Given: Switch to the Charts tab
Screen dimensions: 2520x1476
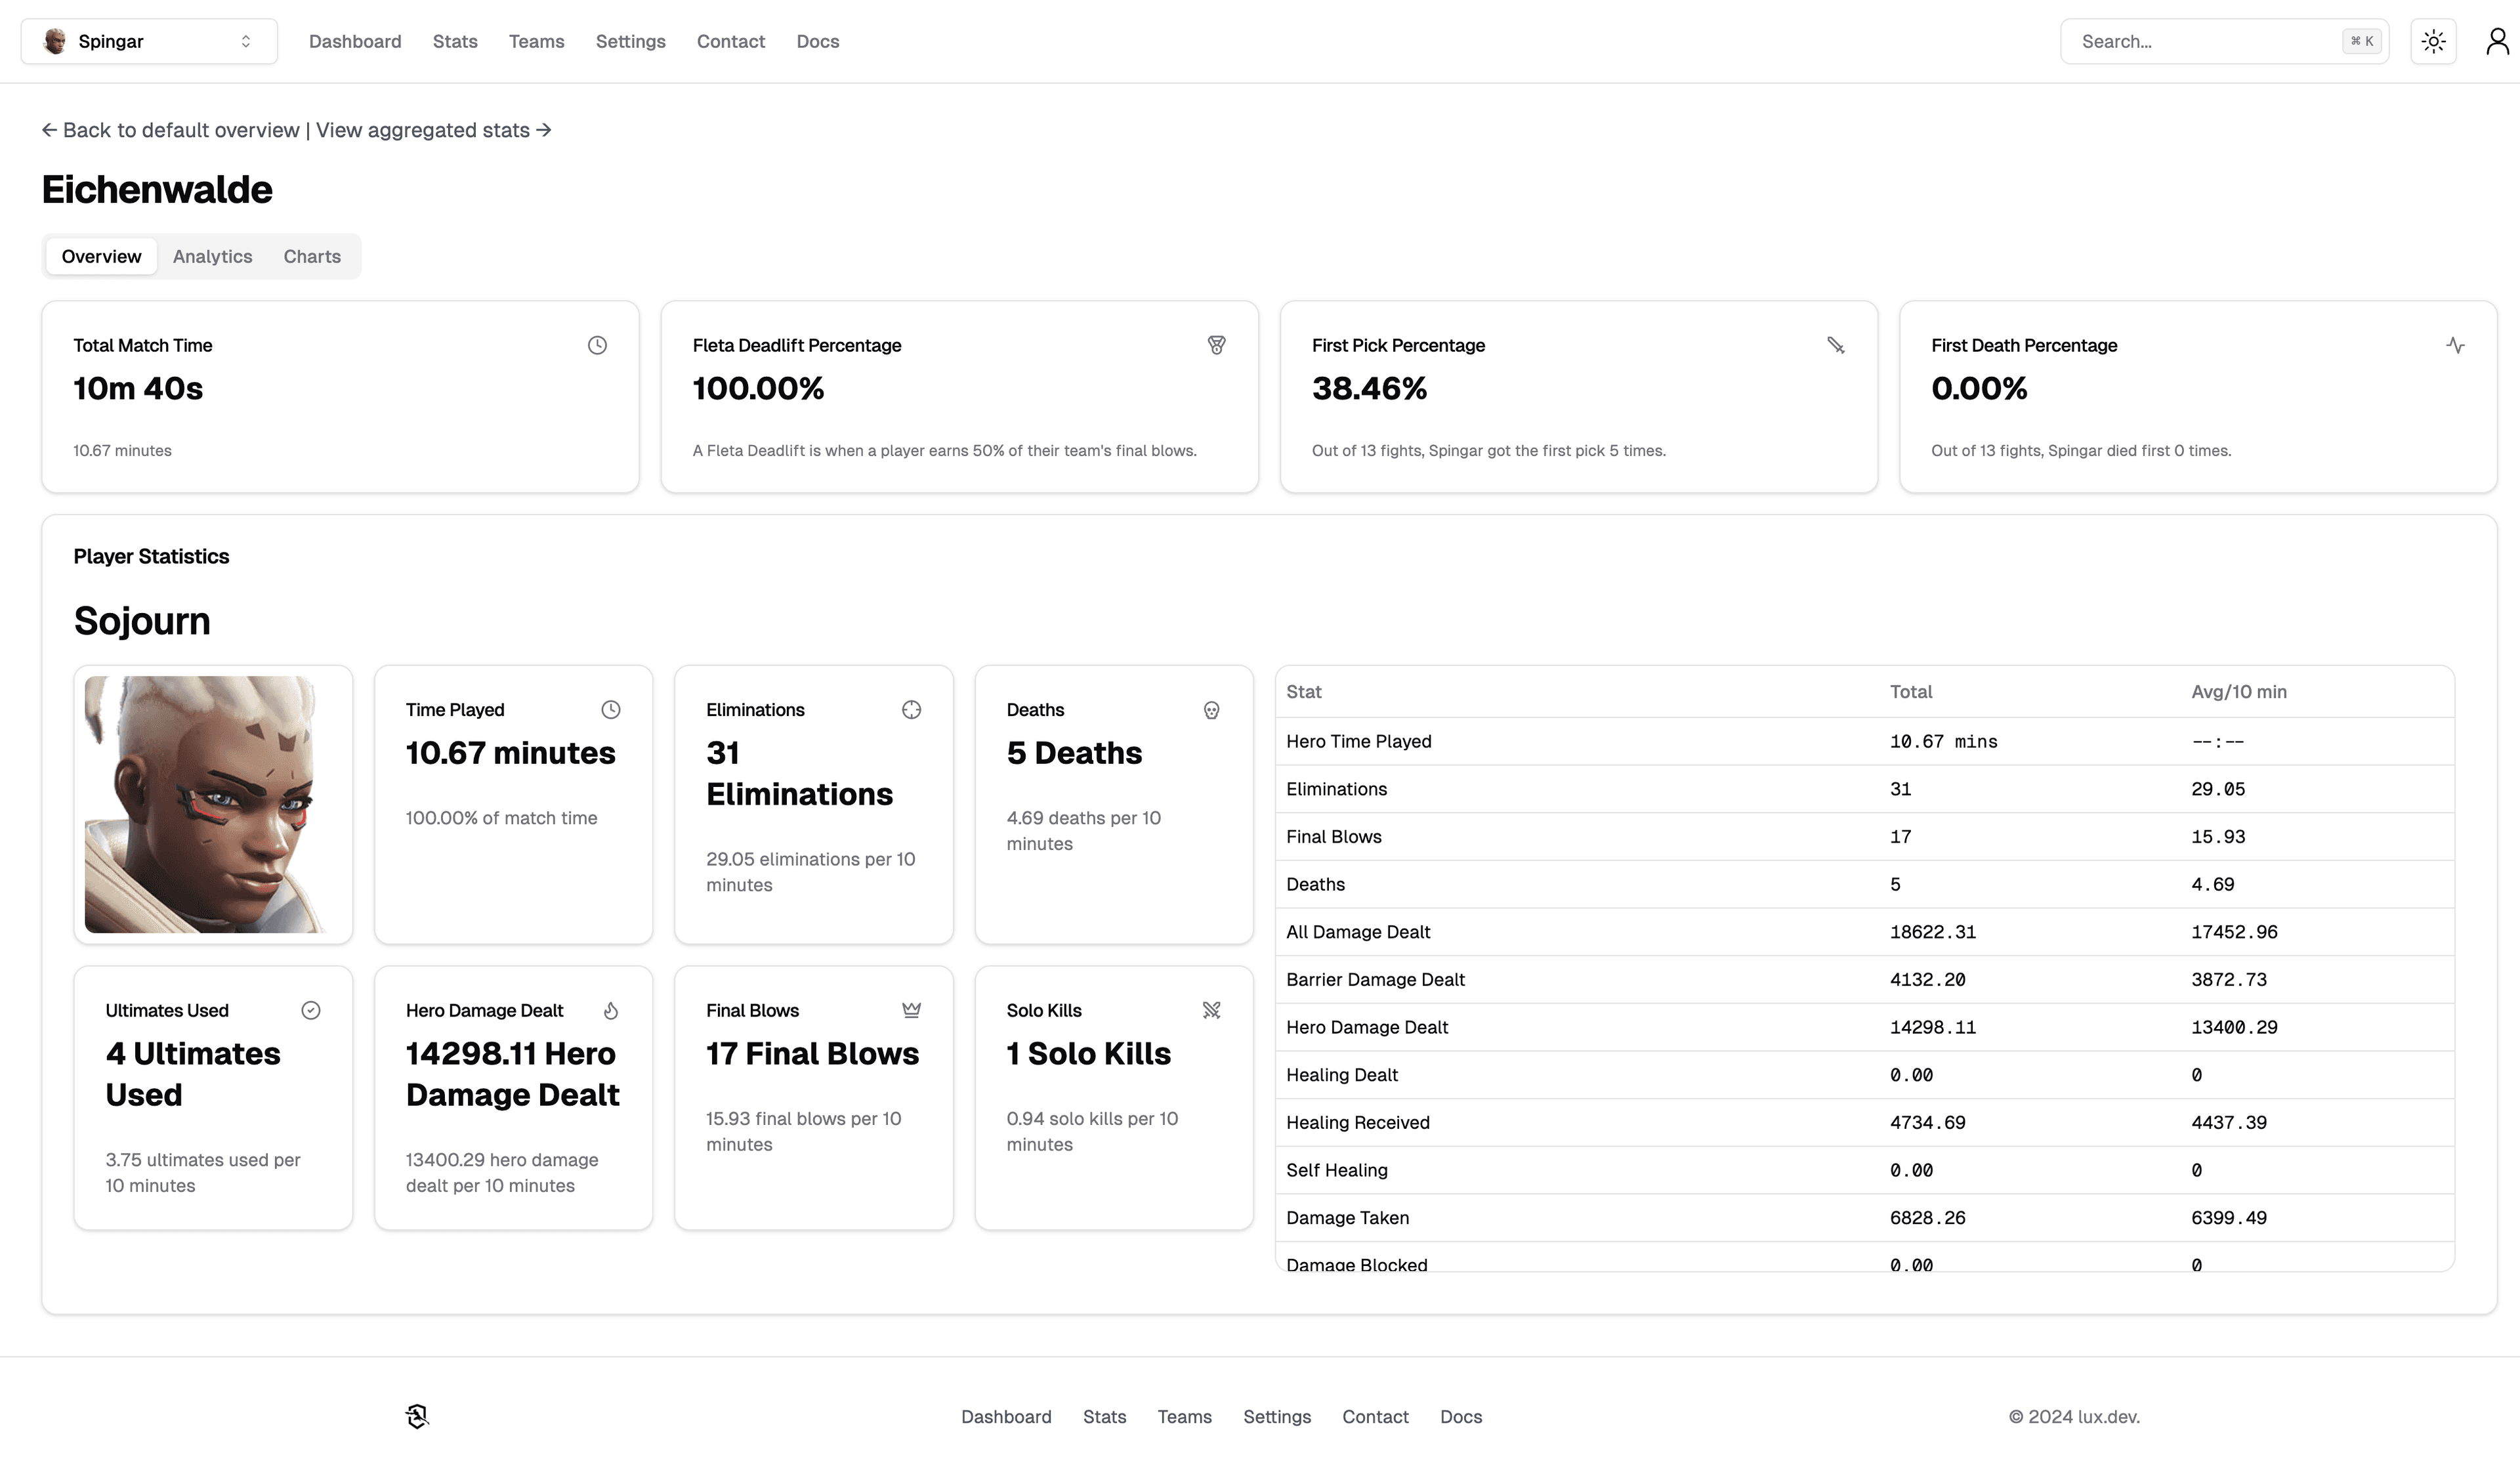Looking at the screenshot, I should [312, 257].
